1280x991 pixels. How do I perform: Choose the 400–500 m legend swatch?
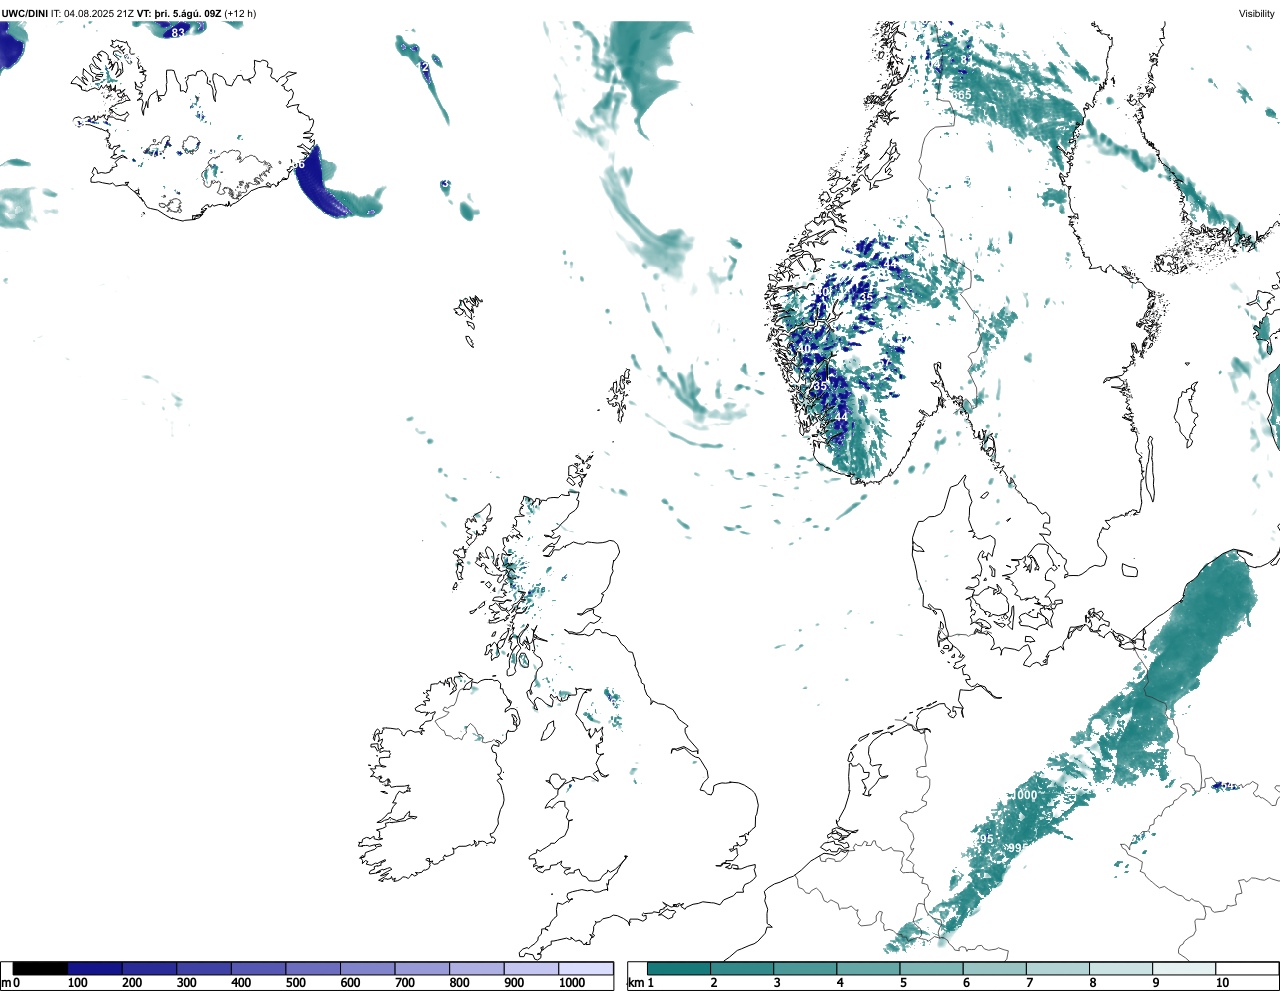(x=258, y=968)
